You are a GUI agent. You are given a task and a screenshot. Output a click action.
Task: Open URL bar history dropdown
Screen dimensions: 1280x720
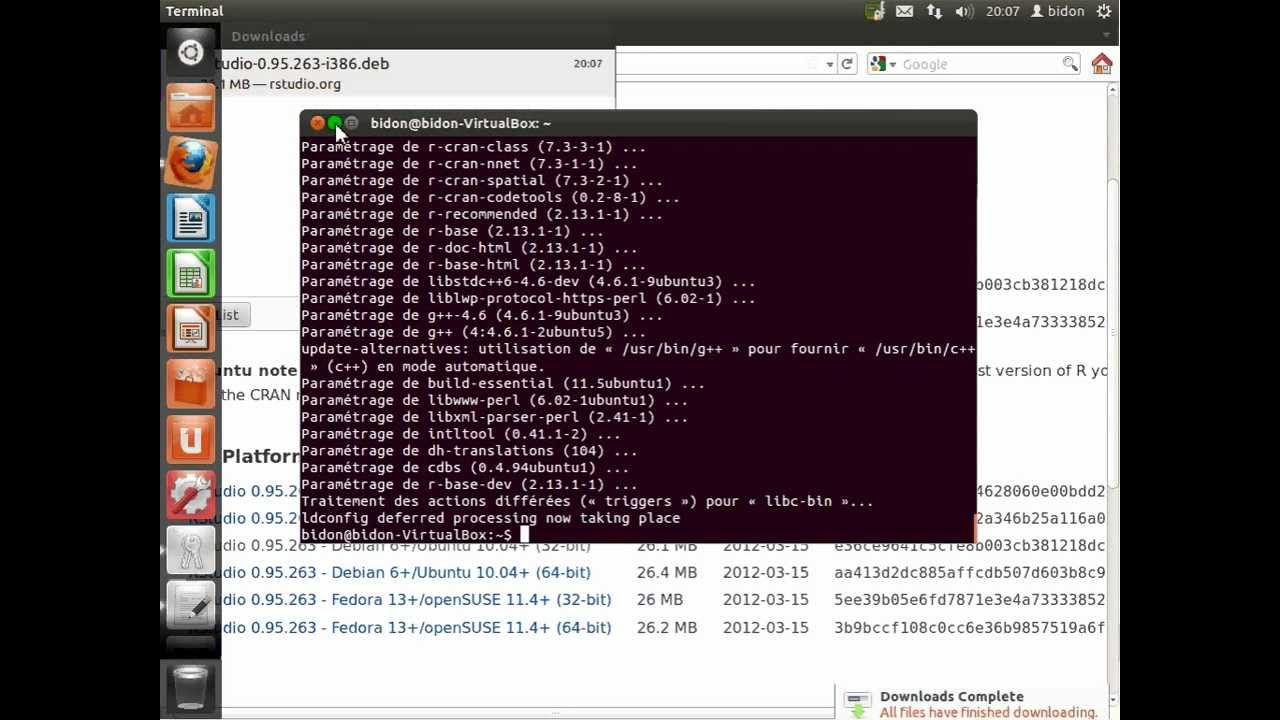[829, 64]
